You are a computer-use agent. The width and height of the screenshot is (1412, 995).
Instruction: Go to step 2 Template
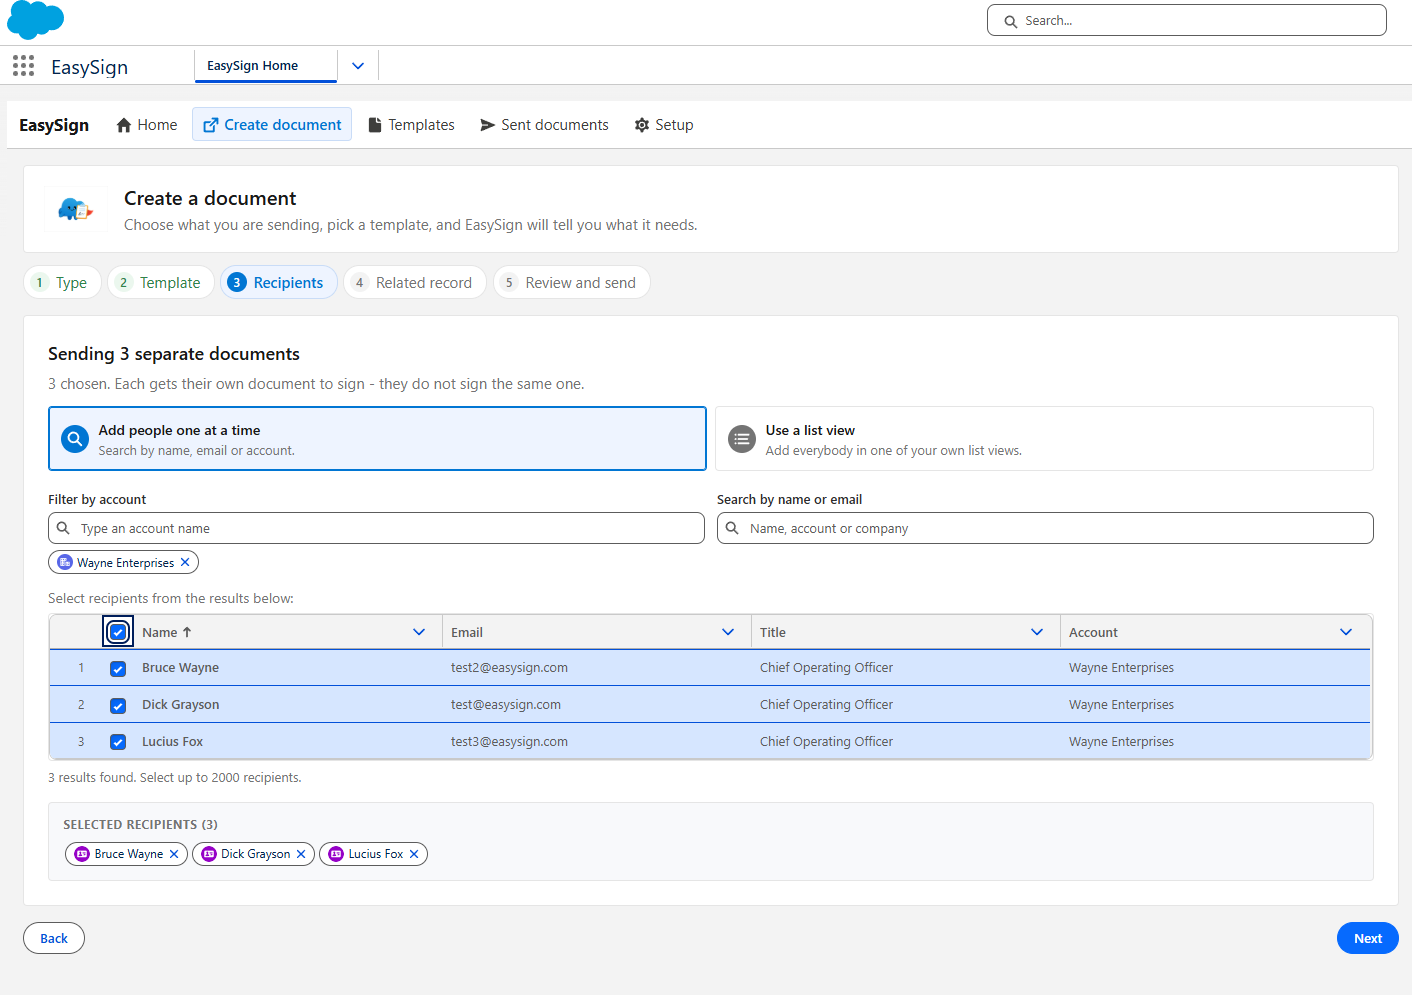(161, 282)
